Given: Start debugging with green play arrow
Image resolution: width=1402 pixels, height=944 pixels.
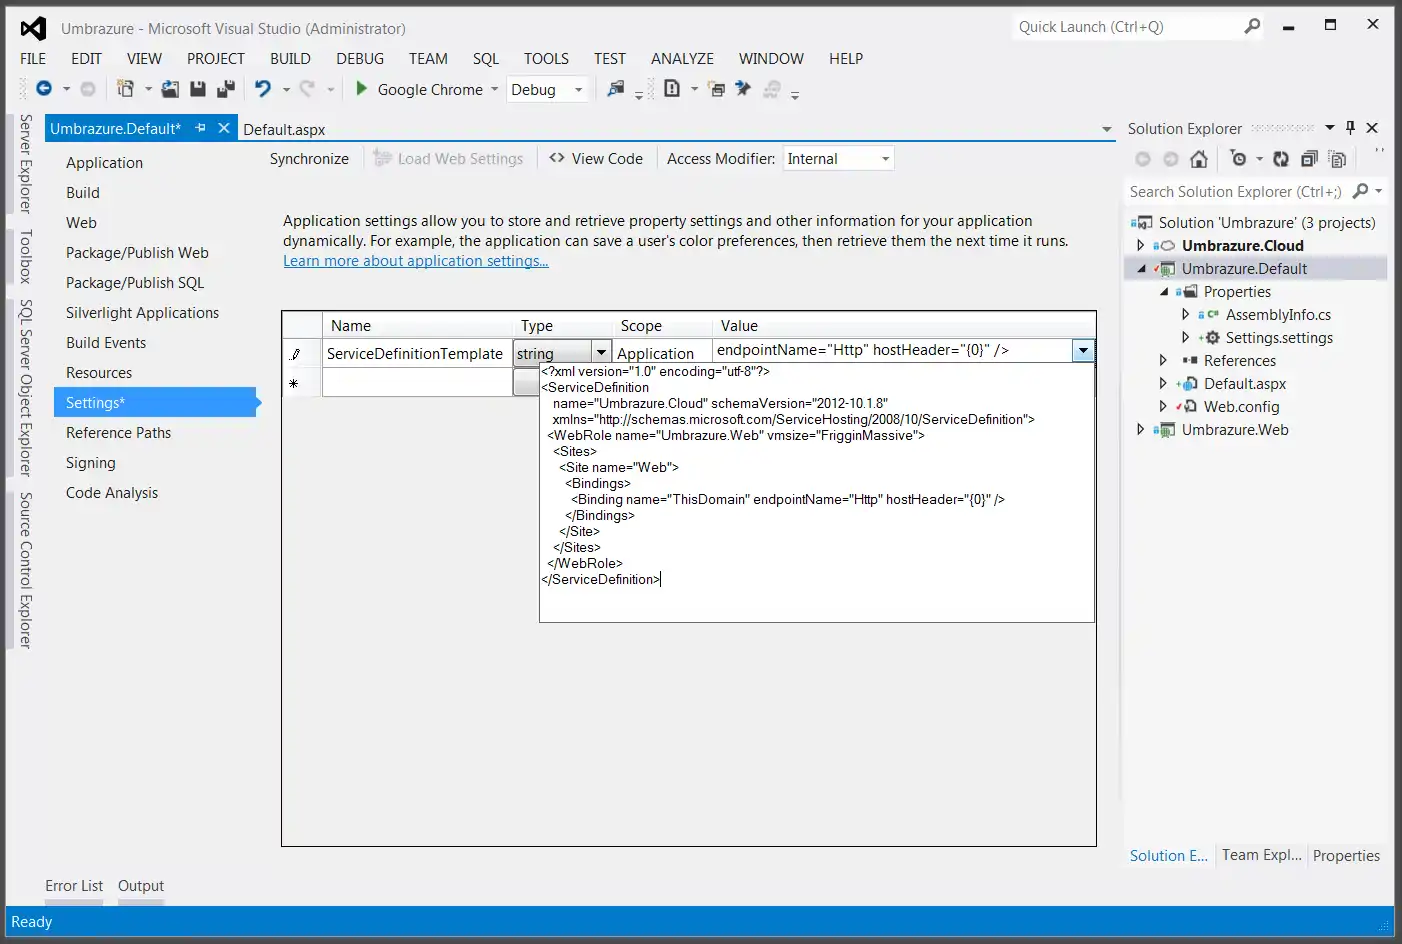Looking at the screenshot, I should [x=362, y=89].
